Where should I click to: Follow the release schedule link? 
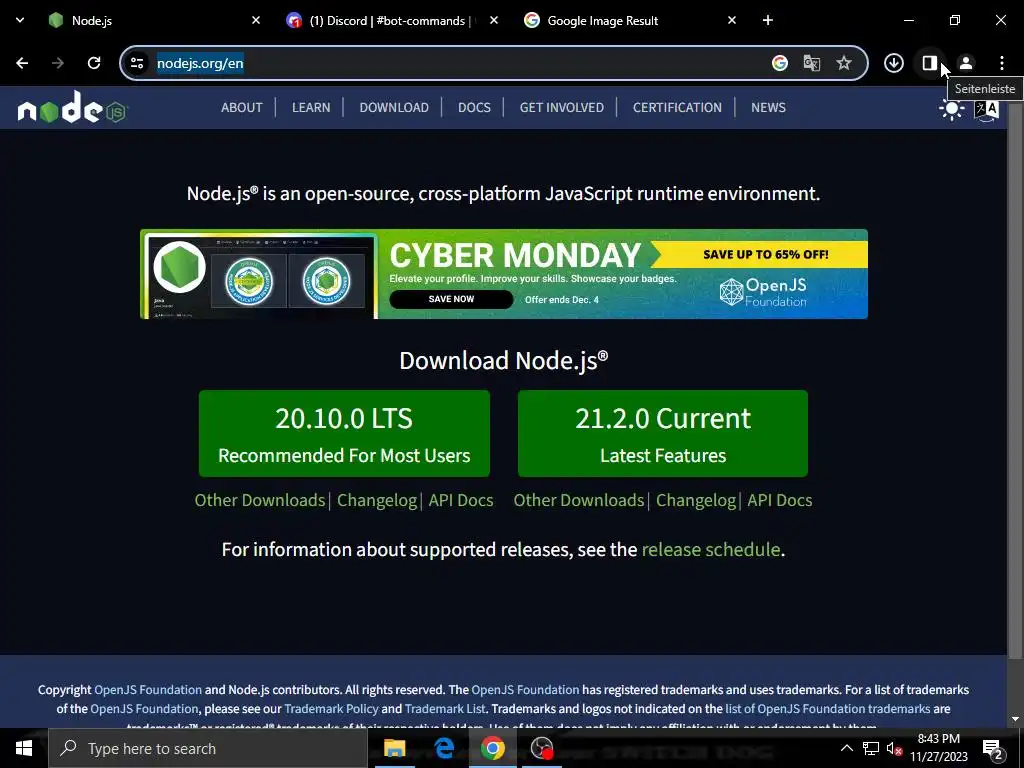711,549
